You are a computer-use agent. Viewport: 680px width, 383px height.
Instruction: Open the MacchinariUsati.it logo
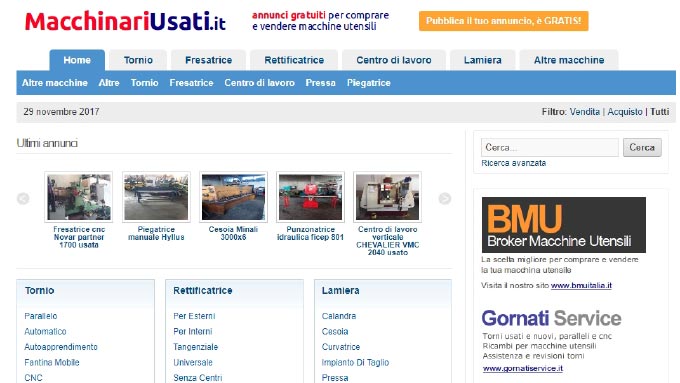point(125,21)
